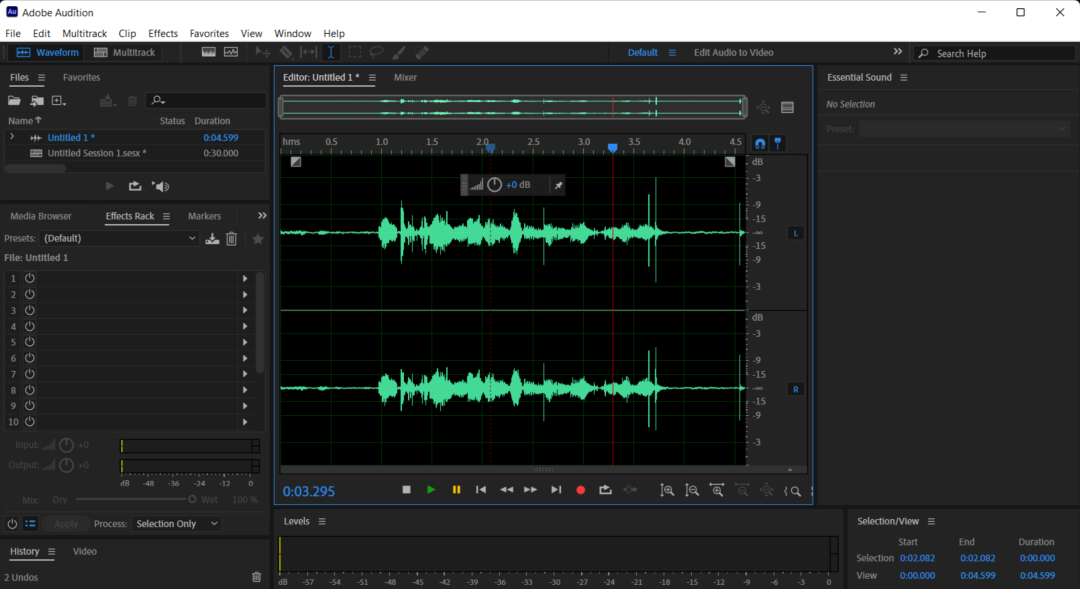This screenshot has width=1080, height=589.
Task: Toggle main Effects Rack power button
Action: 12,524
